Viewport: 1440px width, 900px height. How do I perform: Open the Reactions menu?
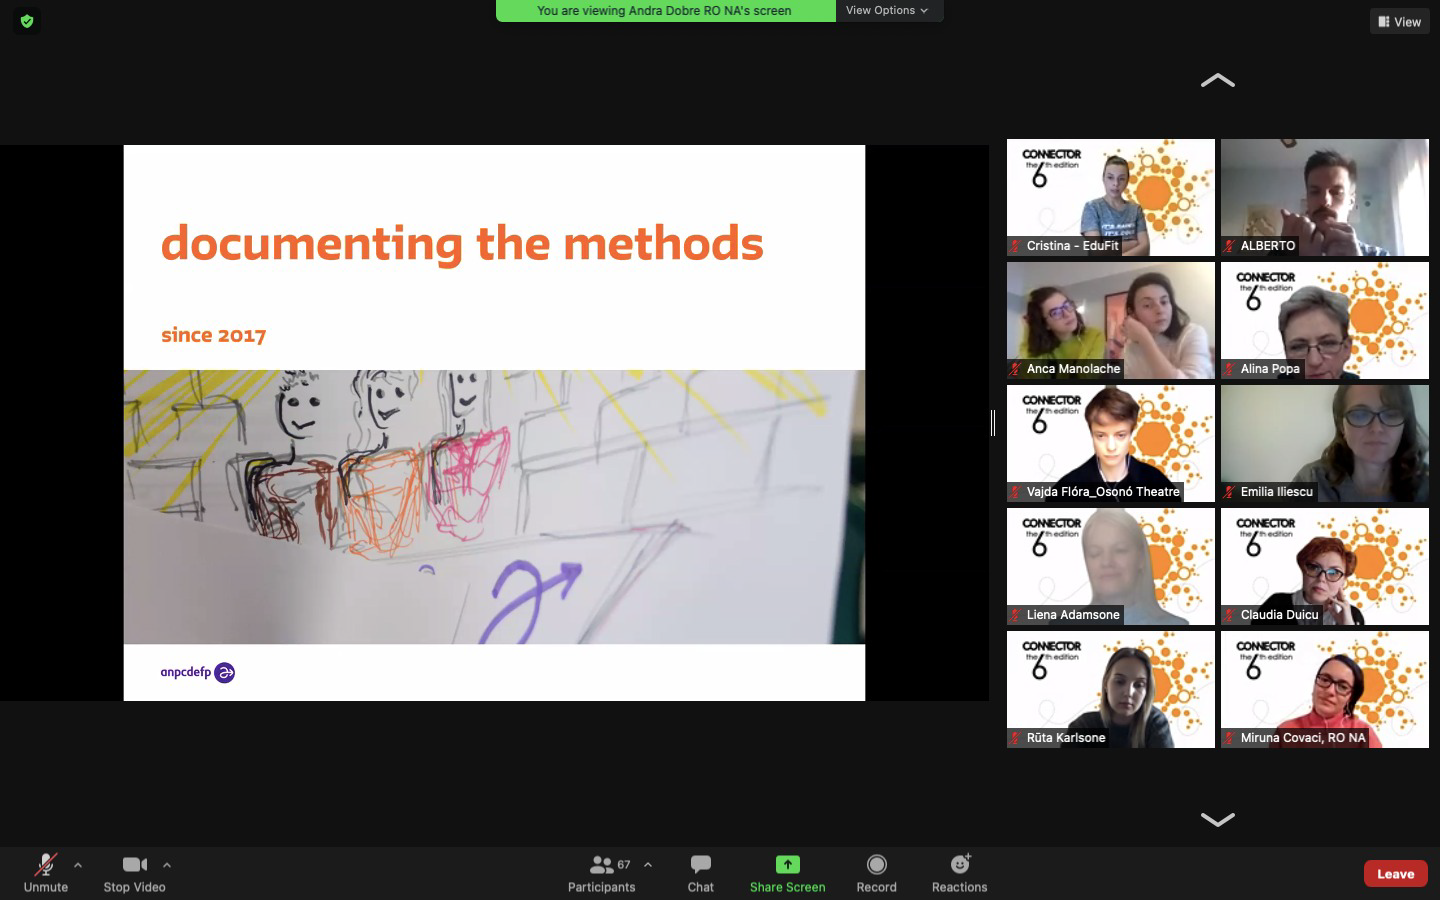click(959, 873)
